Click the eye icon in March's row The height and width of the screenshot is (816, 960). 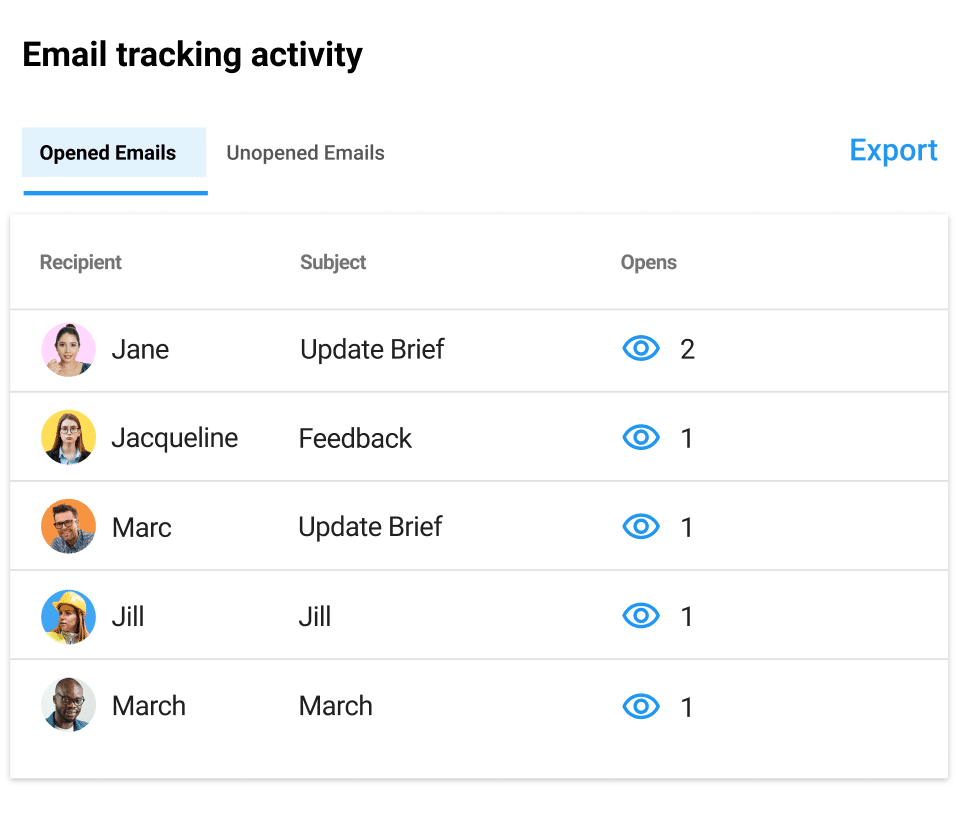641,707
